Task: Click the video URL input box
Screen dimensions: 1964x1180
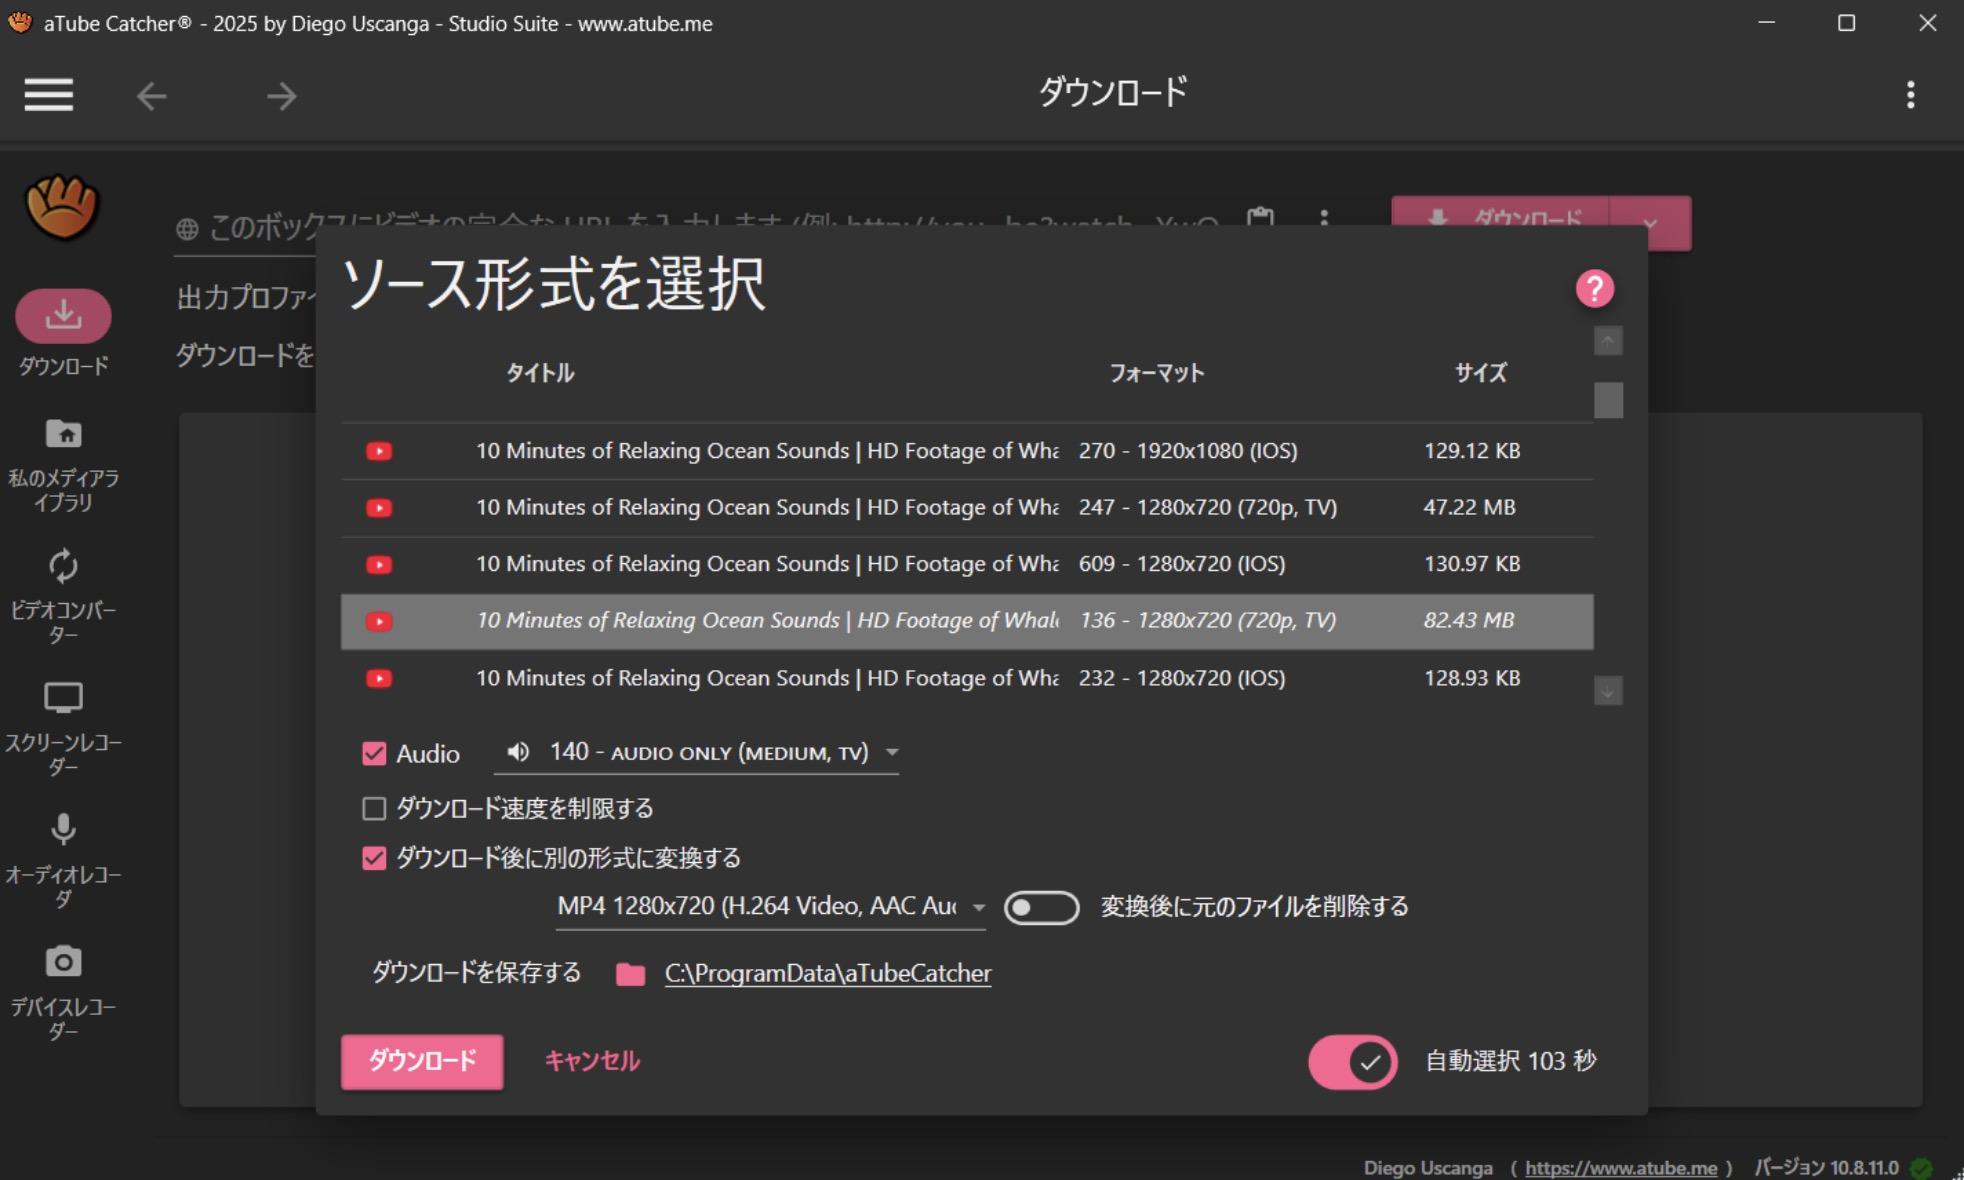Action: click(x=700, y=228)
